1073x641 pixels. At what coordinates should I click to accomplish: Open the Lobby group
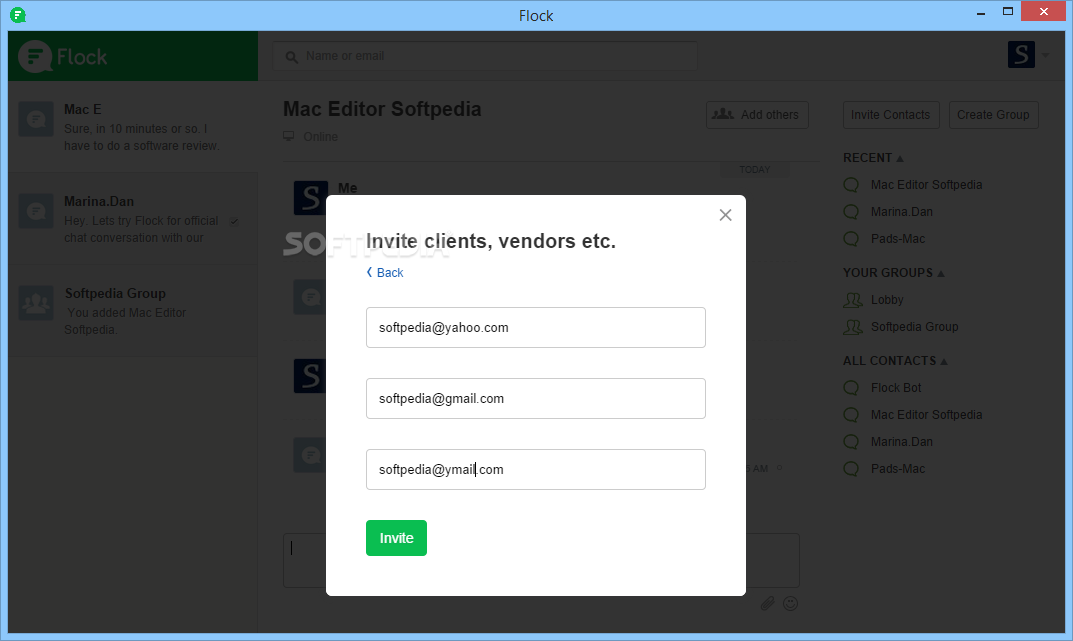click(887, 300)
